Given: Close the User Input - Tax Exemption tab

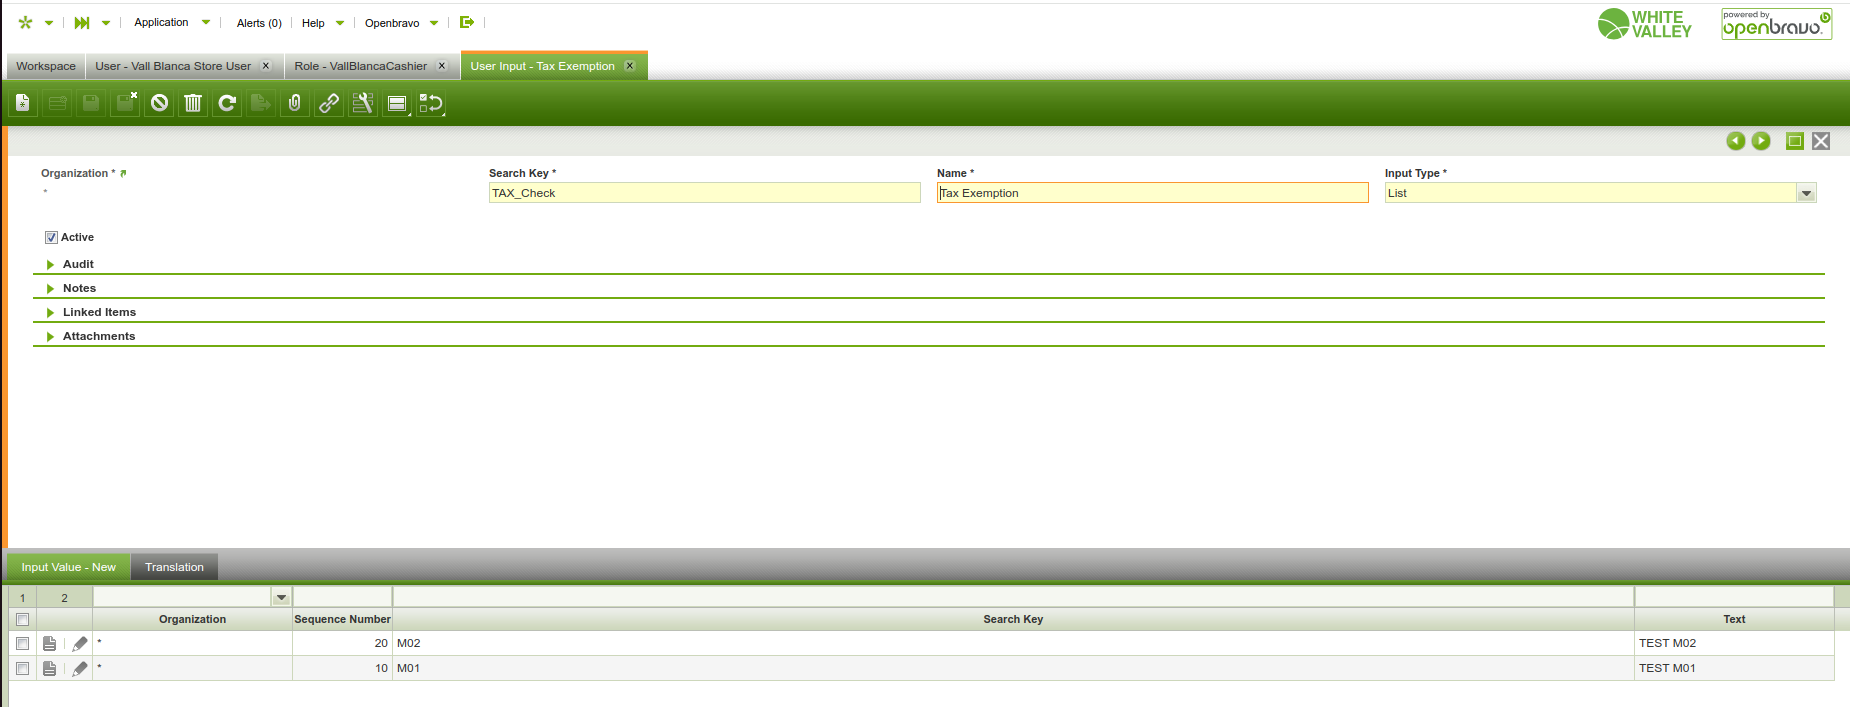Looking at the screenshot, I should (630, 66).
